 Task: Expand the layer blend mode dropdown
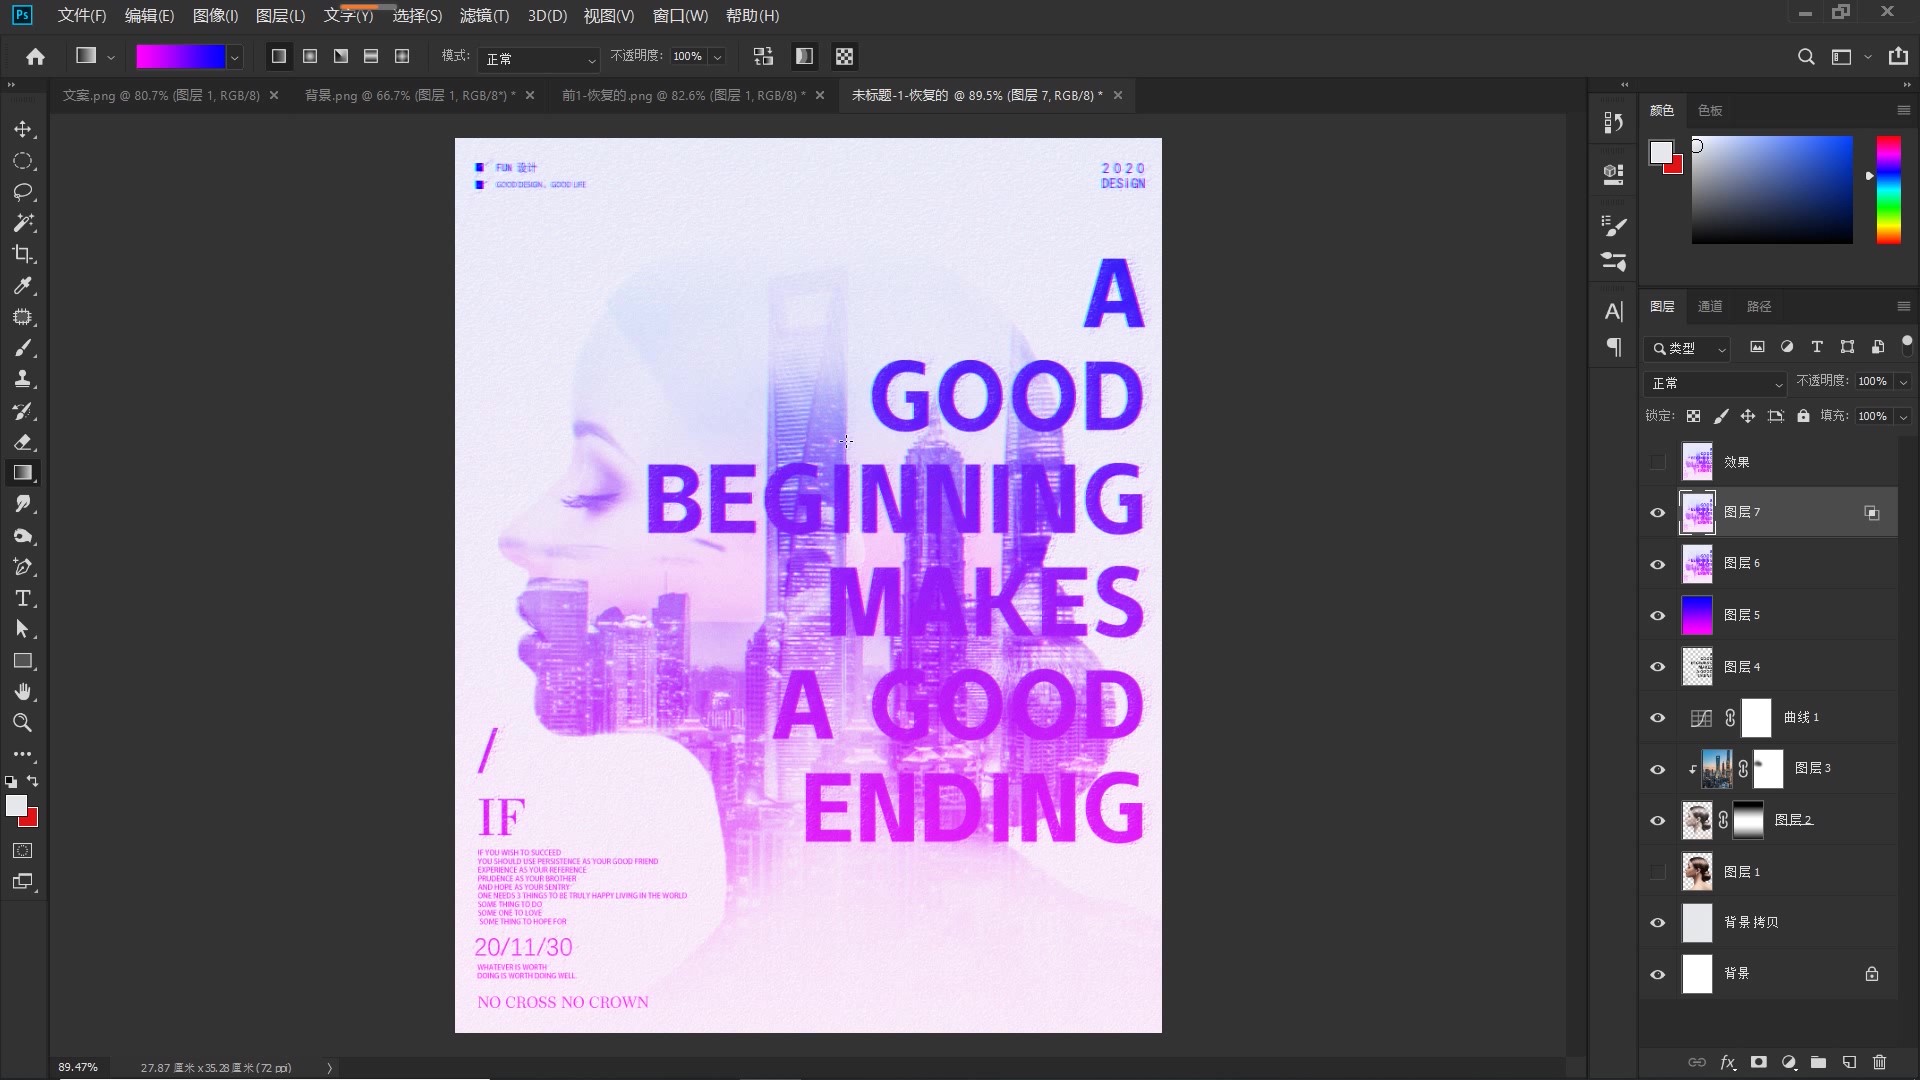[1716, 383]
